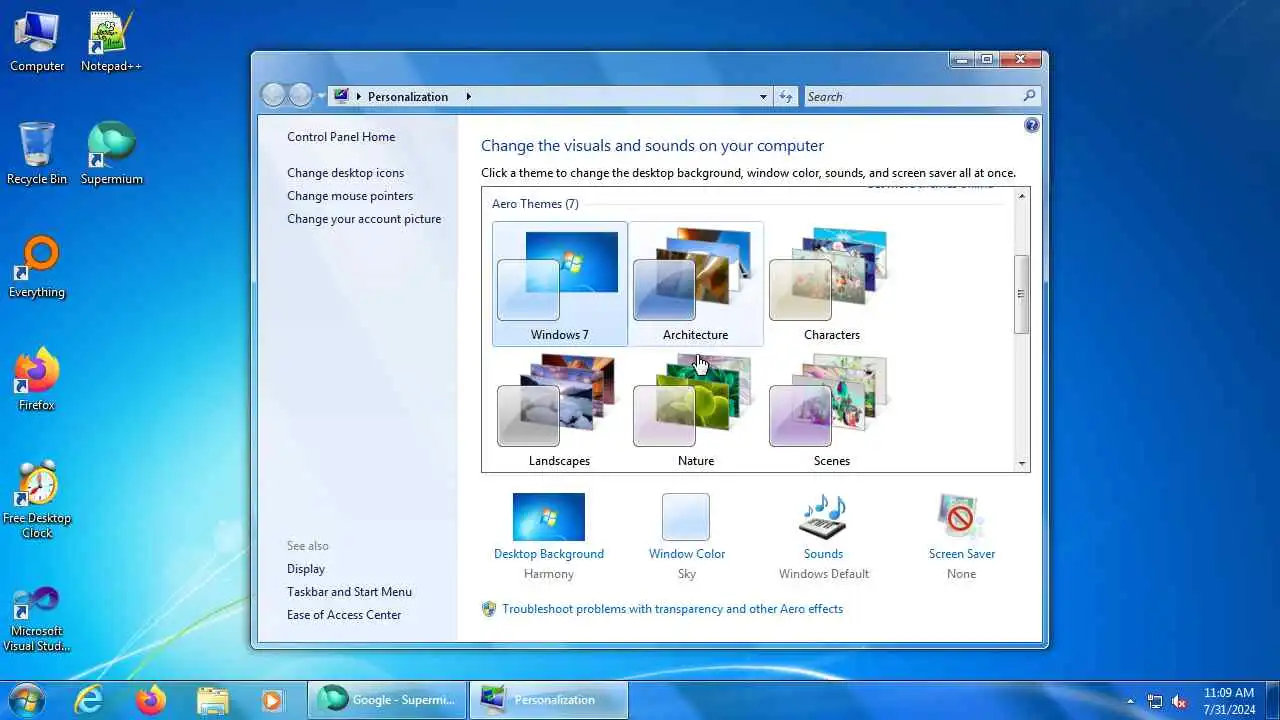This screenshot has height=720, width=1280.
Task: Open the recent pages dropdown arrow
Action: [321, 96]
